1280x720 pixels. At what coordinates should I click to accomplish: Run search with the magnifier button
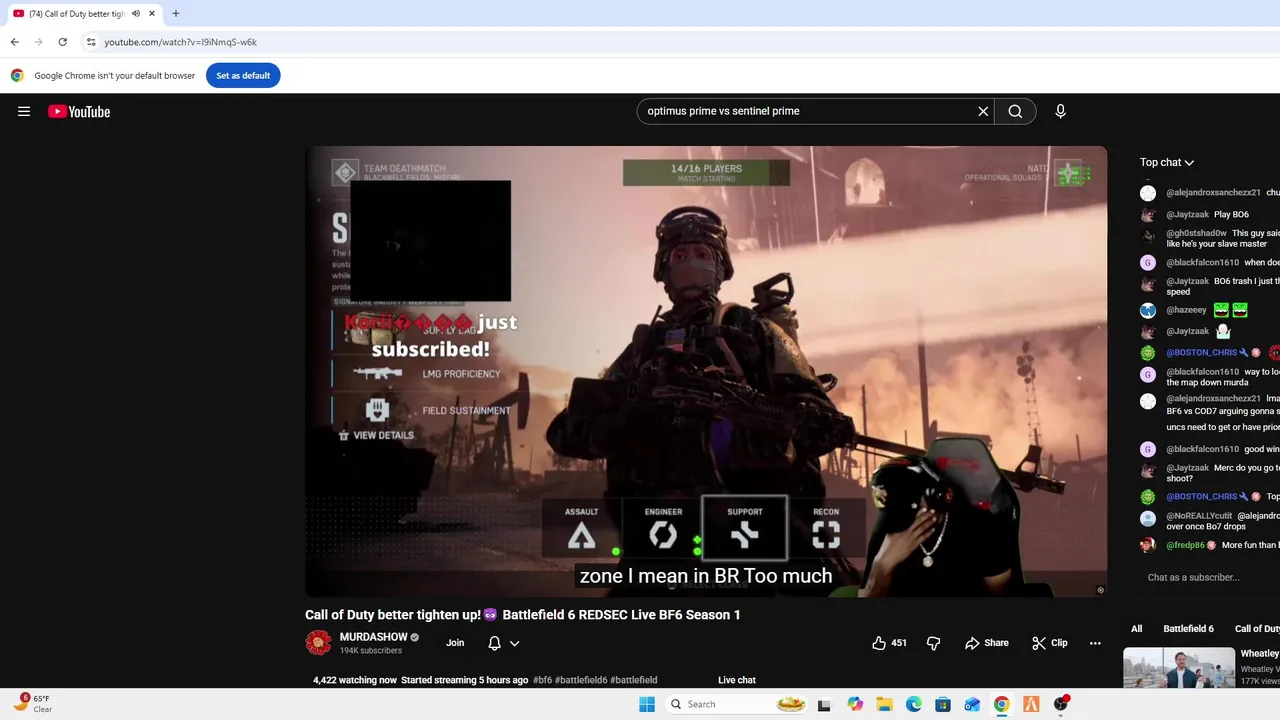[1015, 111]
